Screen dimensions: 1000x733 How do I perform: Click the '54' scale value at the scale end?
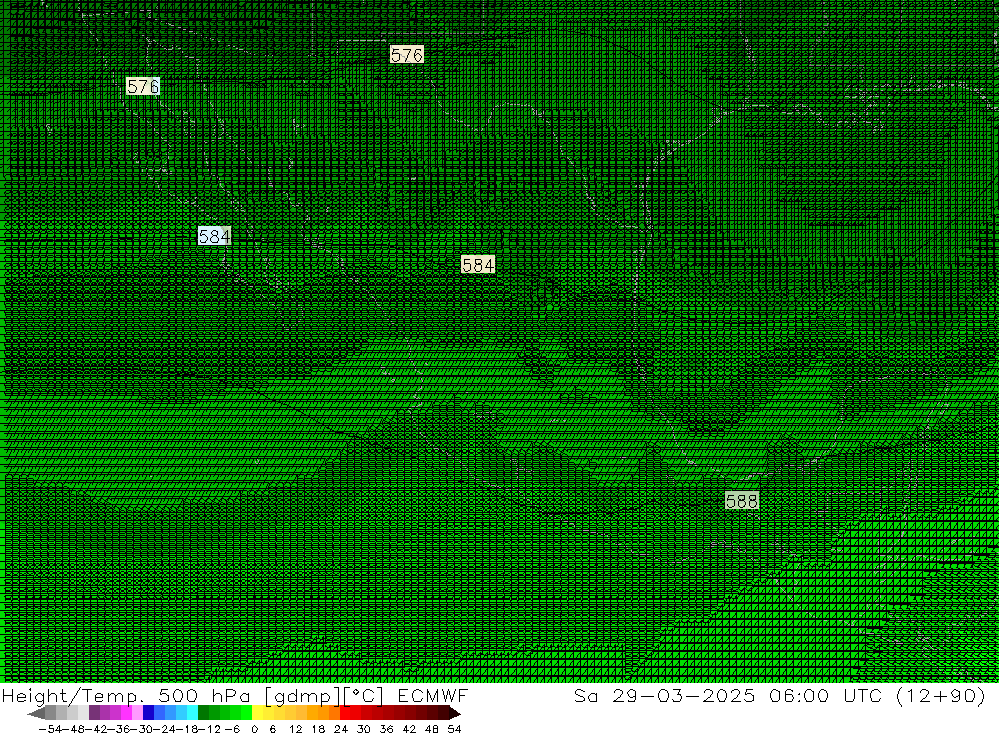[454, 729]
